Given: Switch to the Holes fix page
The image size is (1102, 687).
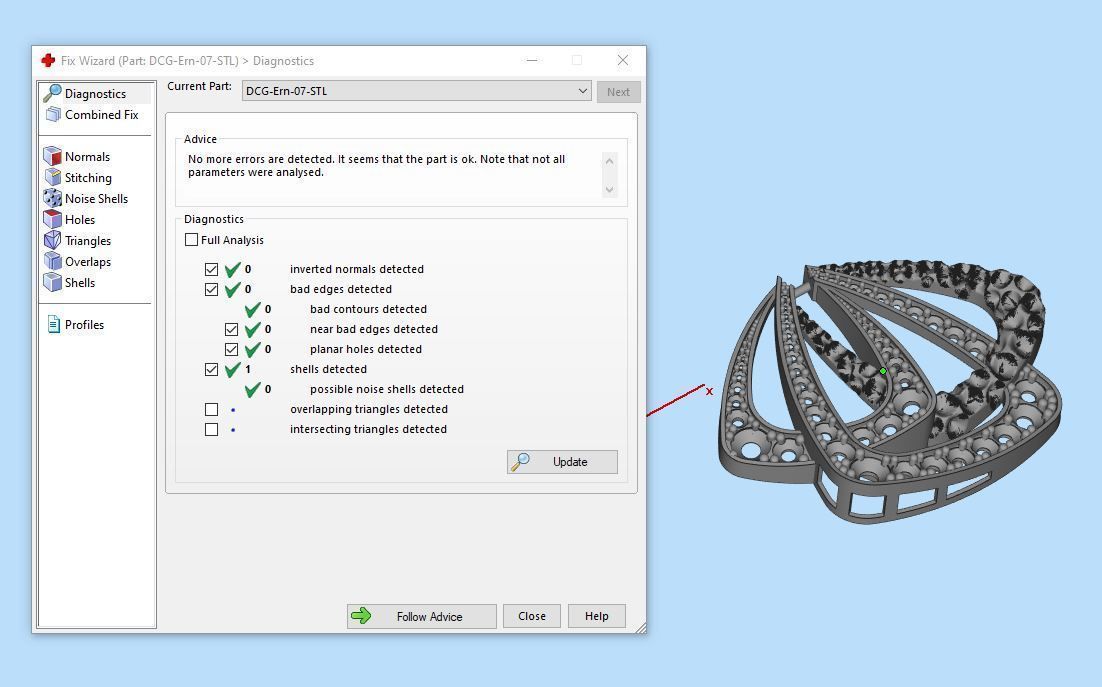Looking at the screenshot, I should pyautogui.click(x=79, y=220).
